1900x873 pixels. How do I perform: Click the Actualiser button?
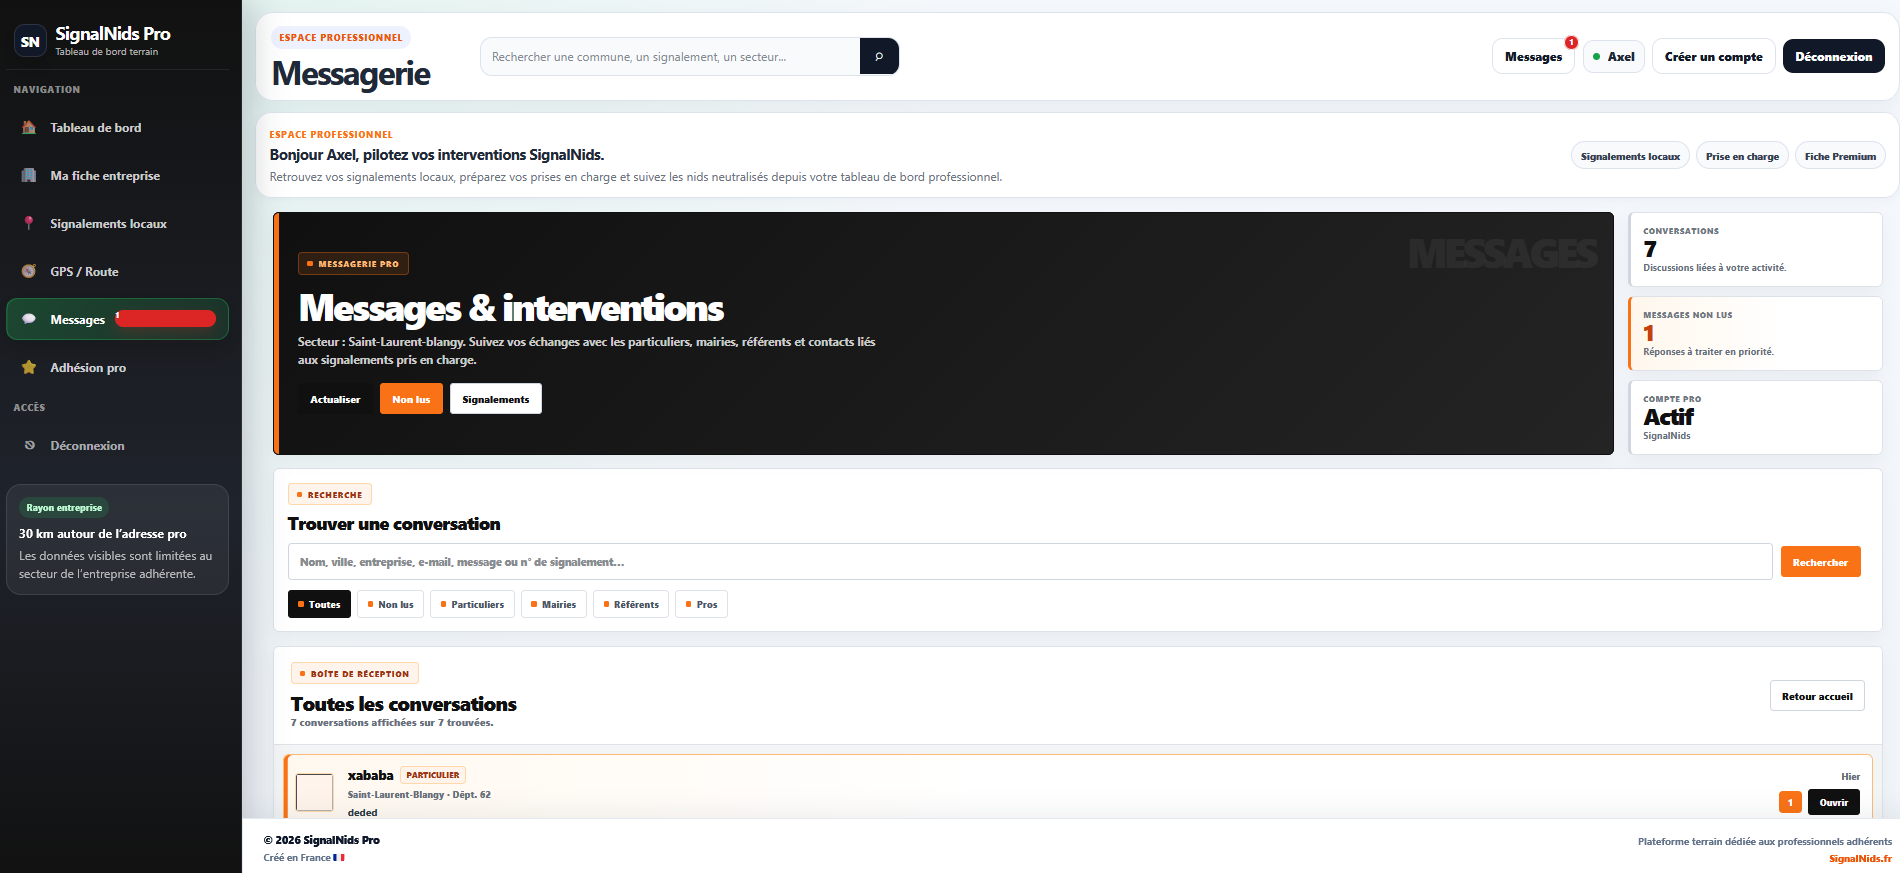335,399
